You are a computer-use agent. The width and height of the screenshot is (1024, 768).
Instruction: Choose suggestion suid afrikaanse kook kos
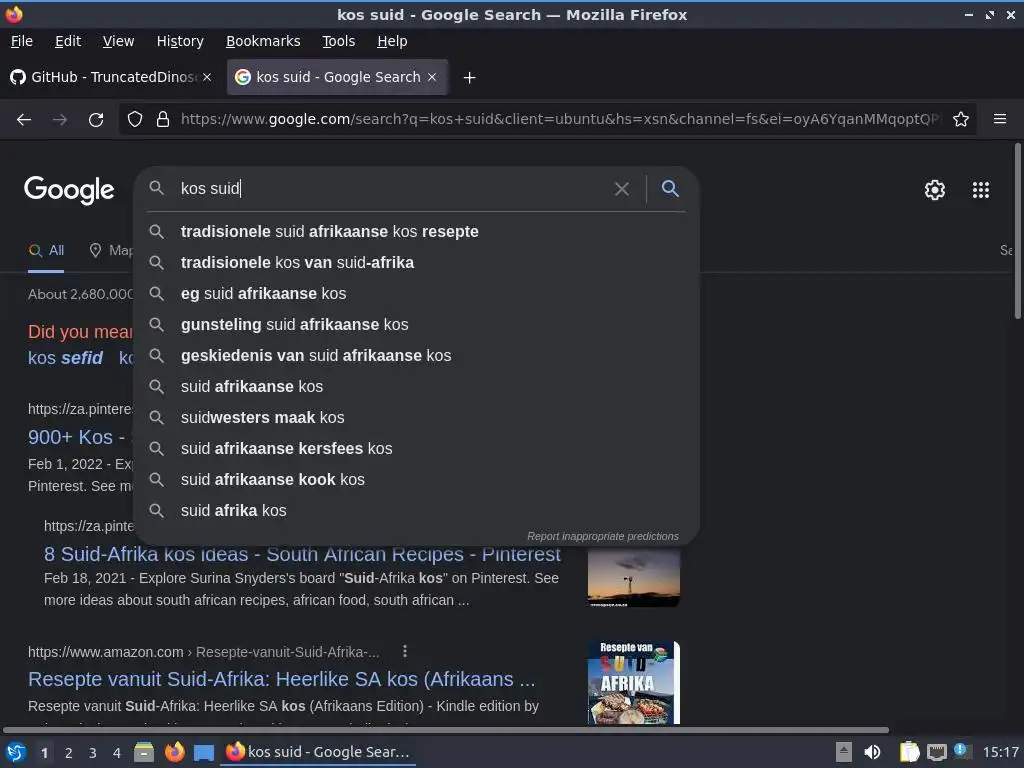417,480
